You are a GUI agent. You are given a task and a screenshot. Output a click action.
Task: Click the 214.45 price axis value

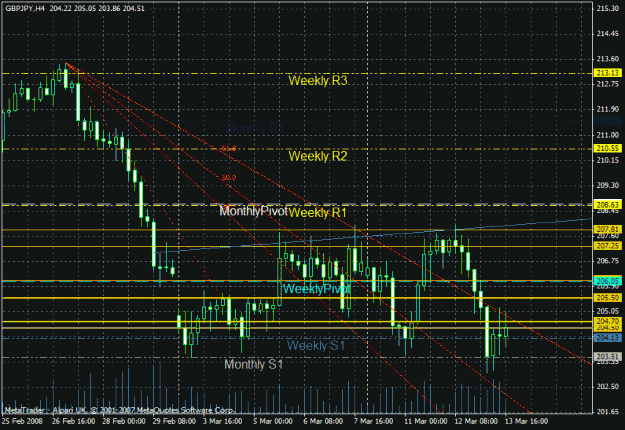point(607,34)
